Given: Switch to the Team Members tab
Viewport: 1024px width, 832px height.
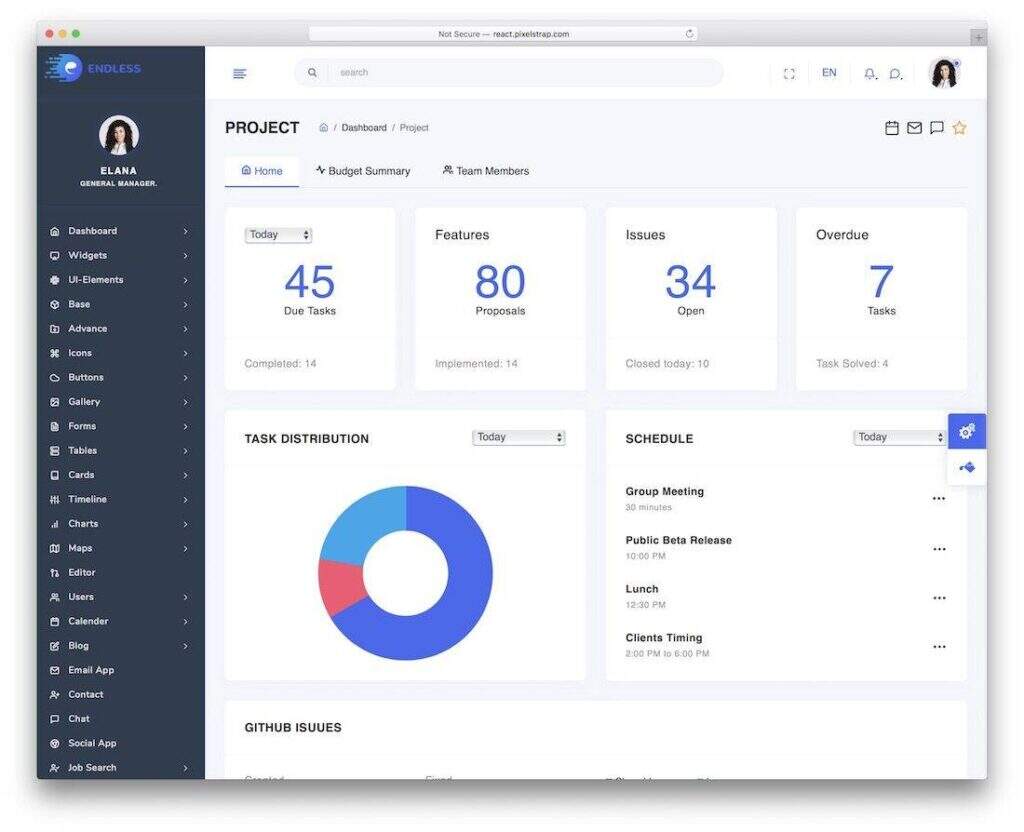Looking at the screenshot, I should click(x=486, y=171).
